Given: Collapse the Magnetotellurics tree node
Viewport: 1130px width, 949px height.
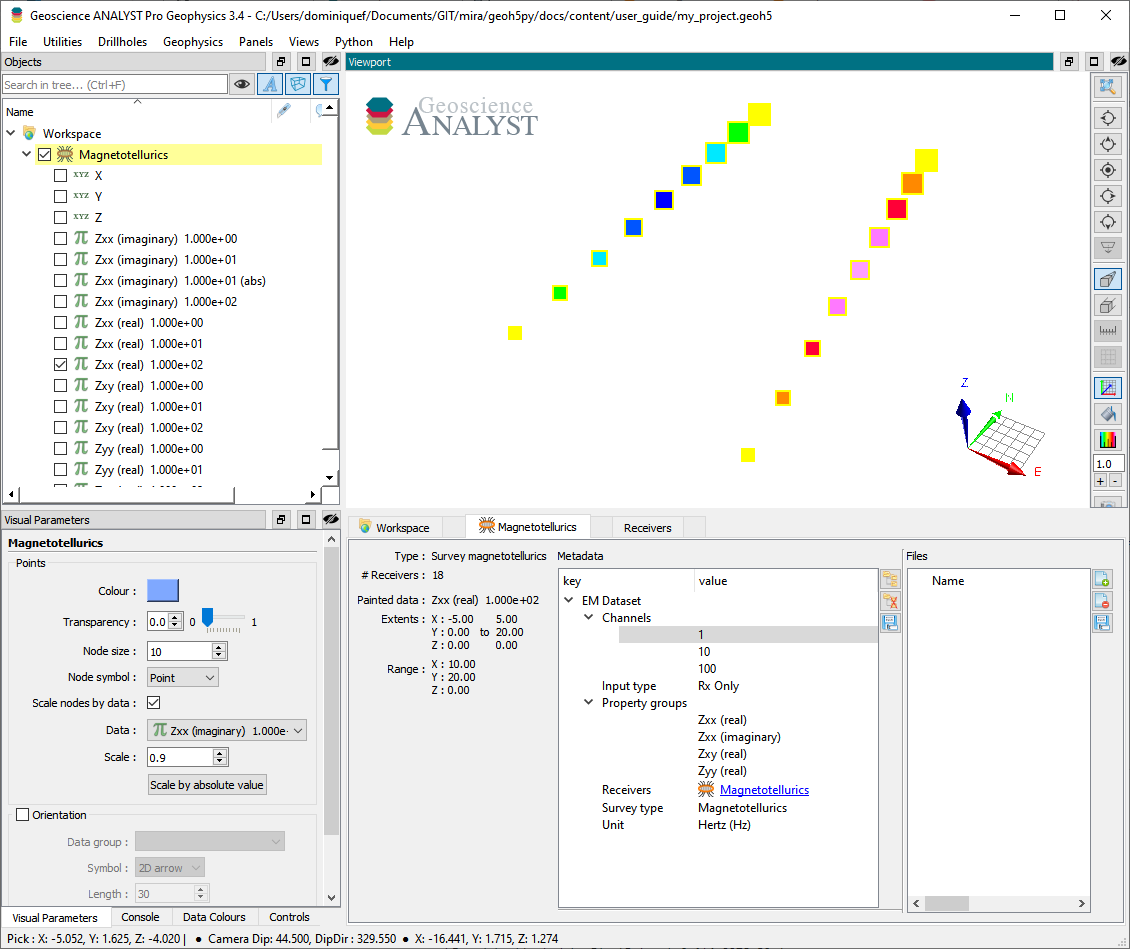Looking at the screenshot, I should point(27,154).
